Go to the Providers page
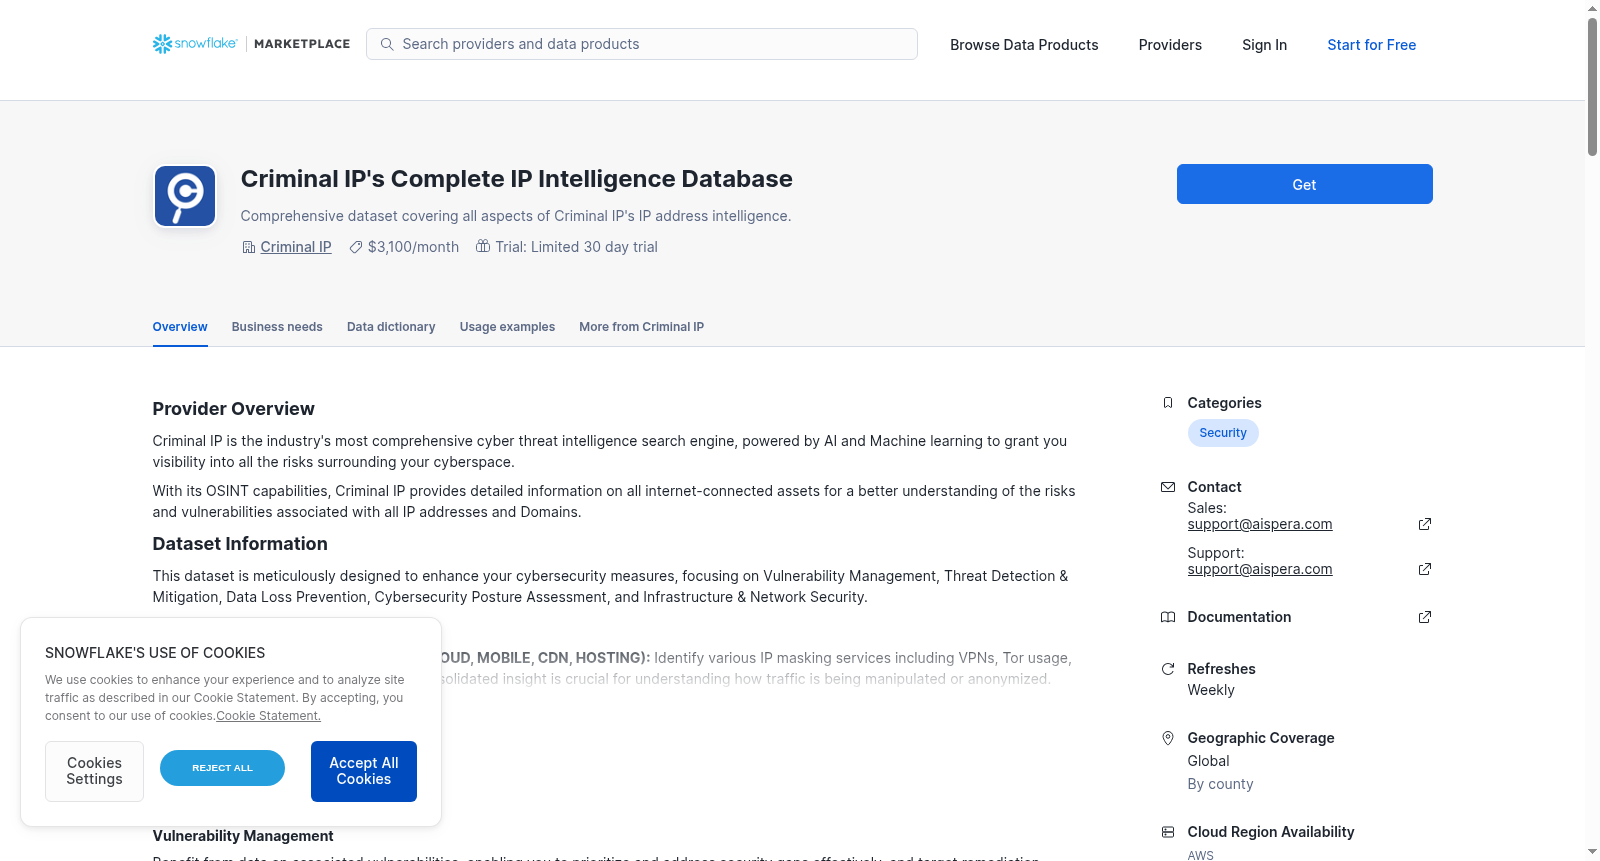1600x861 pixels. [1170, 45]
